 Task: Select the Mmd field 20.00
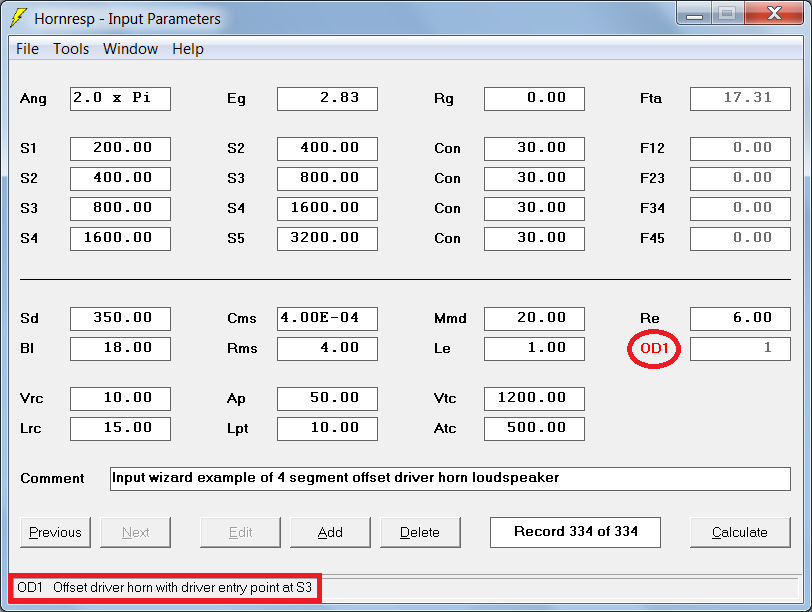pos(534,318)
